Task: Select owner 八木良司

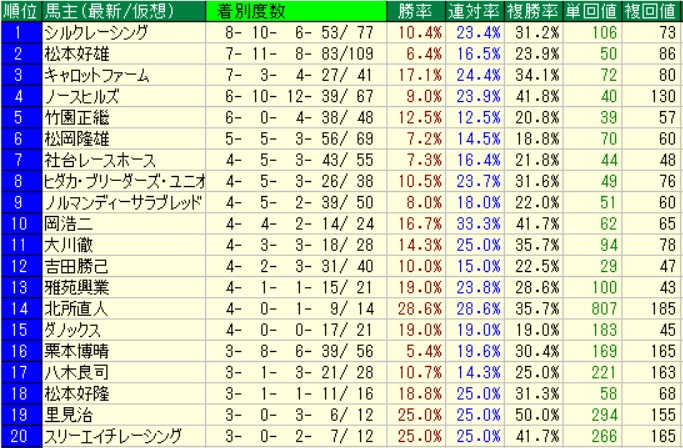Action: point(76,373)
